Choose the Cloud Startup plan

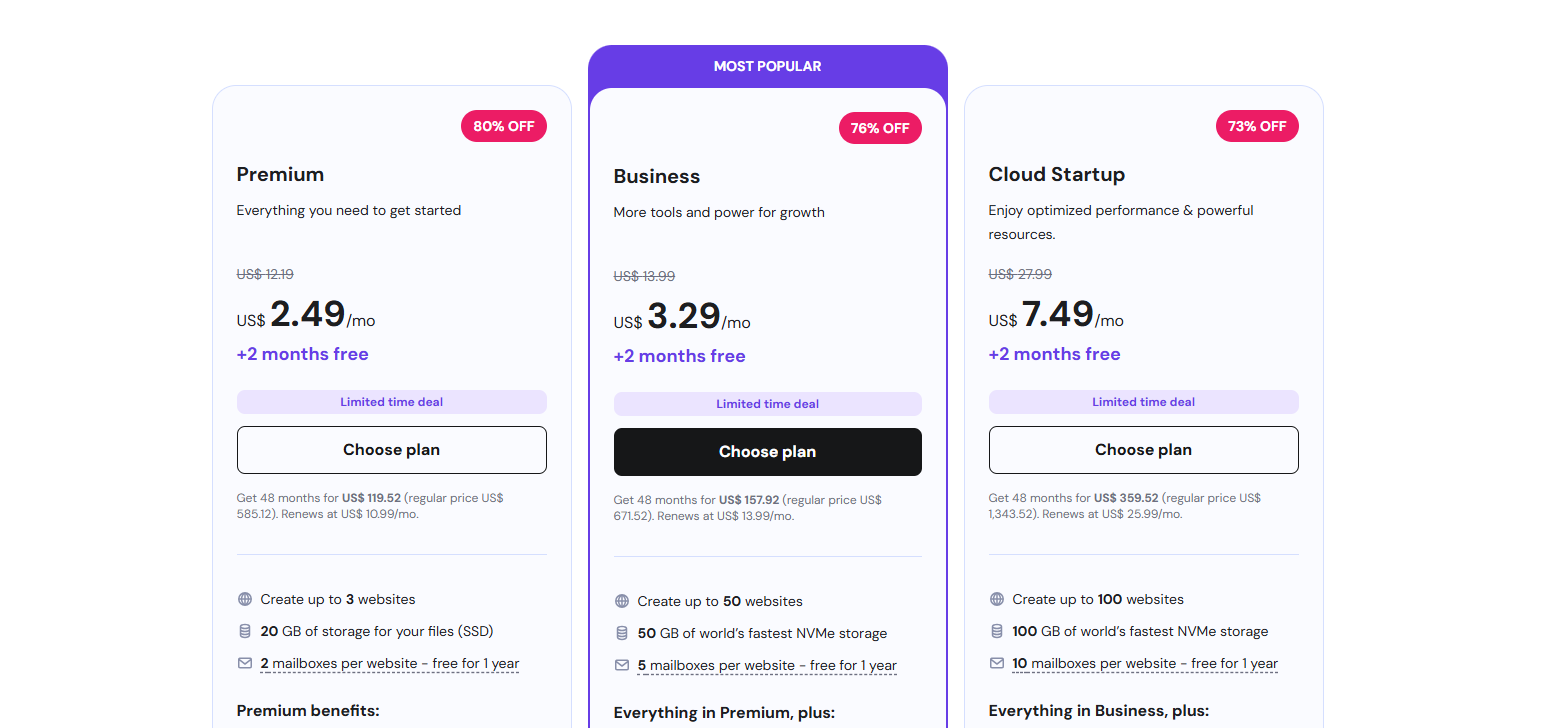click(1143, 450)
